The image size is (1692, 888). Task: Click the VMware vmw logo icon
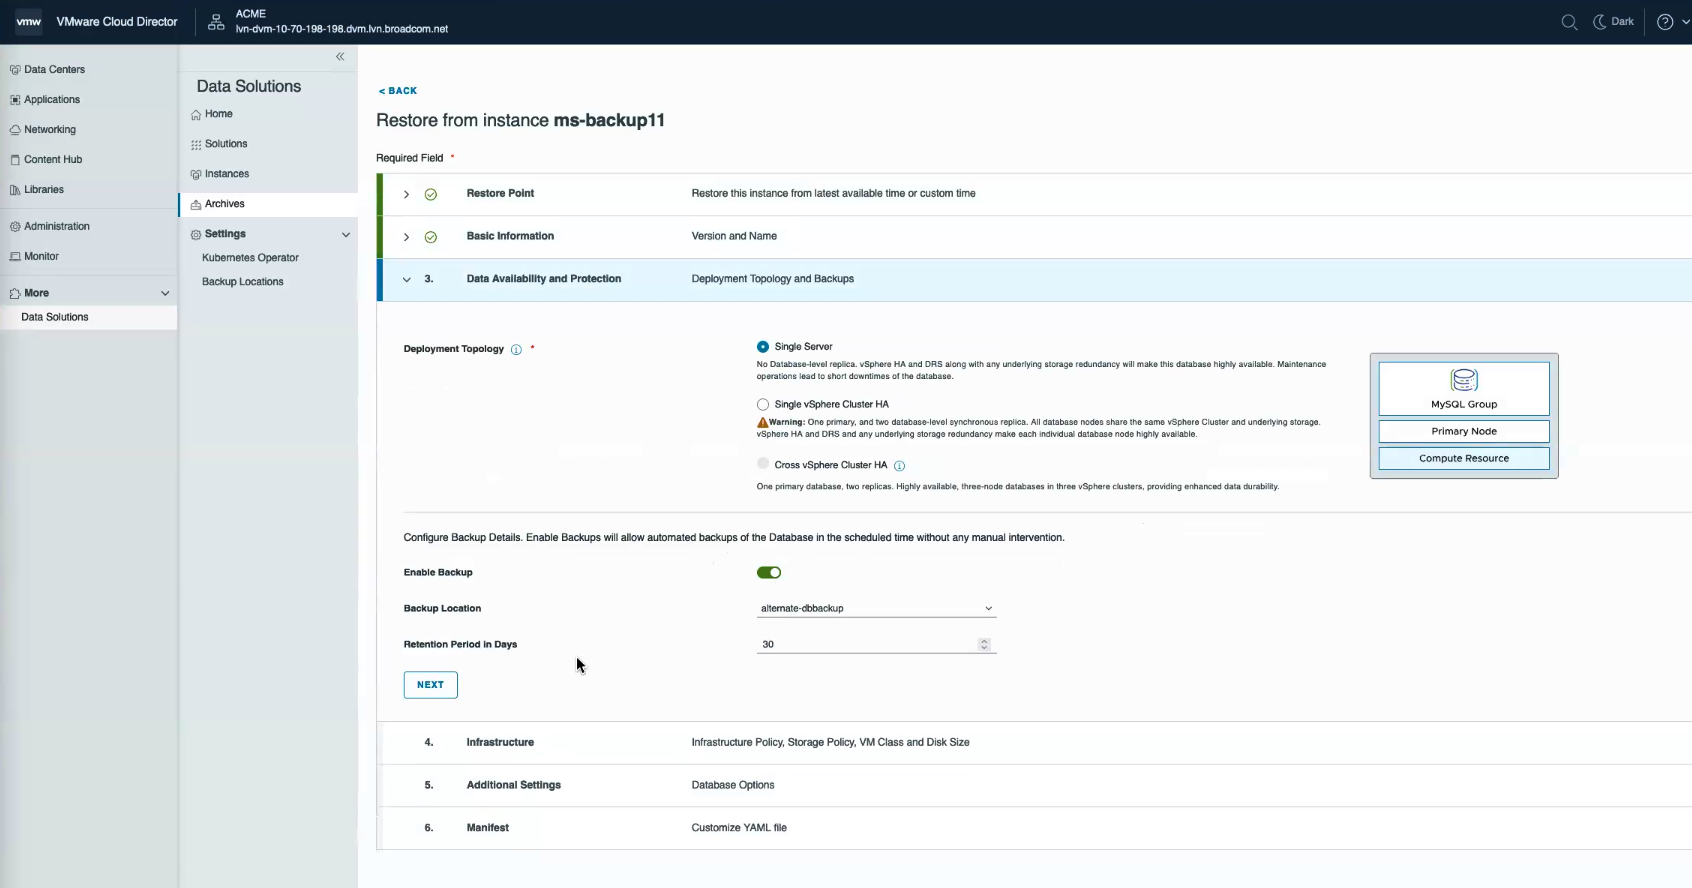click(29, 22)
